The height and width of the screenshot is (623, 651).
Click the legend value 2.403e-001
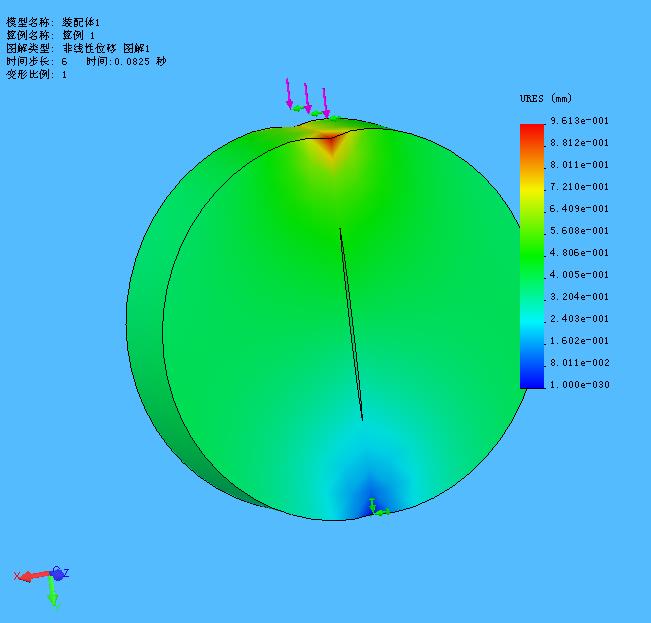(x=579, y=319)
